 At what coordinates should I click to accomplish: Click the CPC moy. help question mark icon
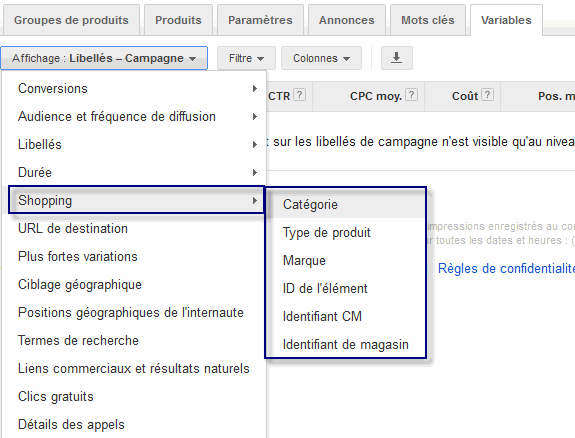(412, 95)
